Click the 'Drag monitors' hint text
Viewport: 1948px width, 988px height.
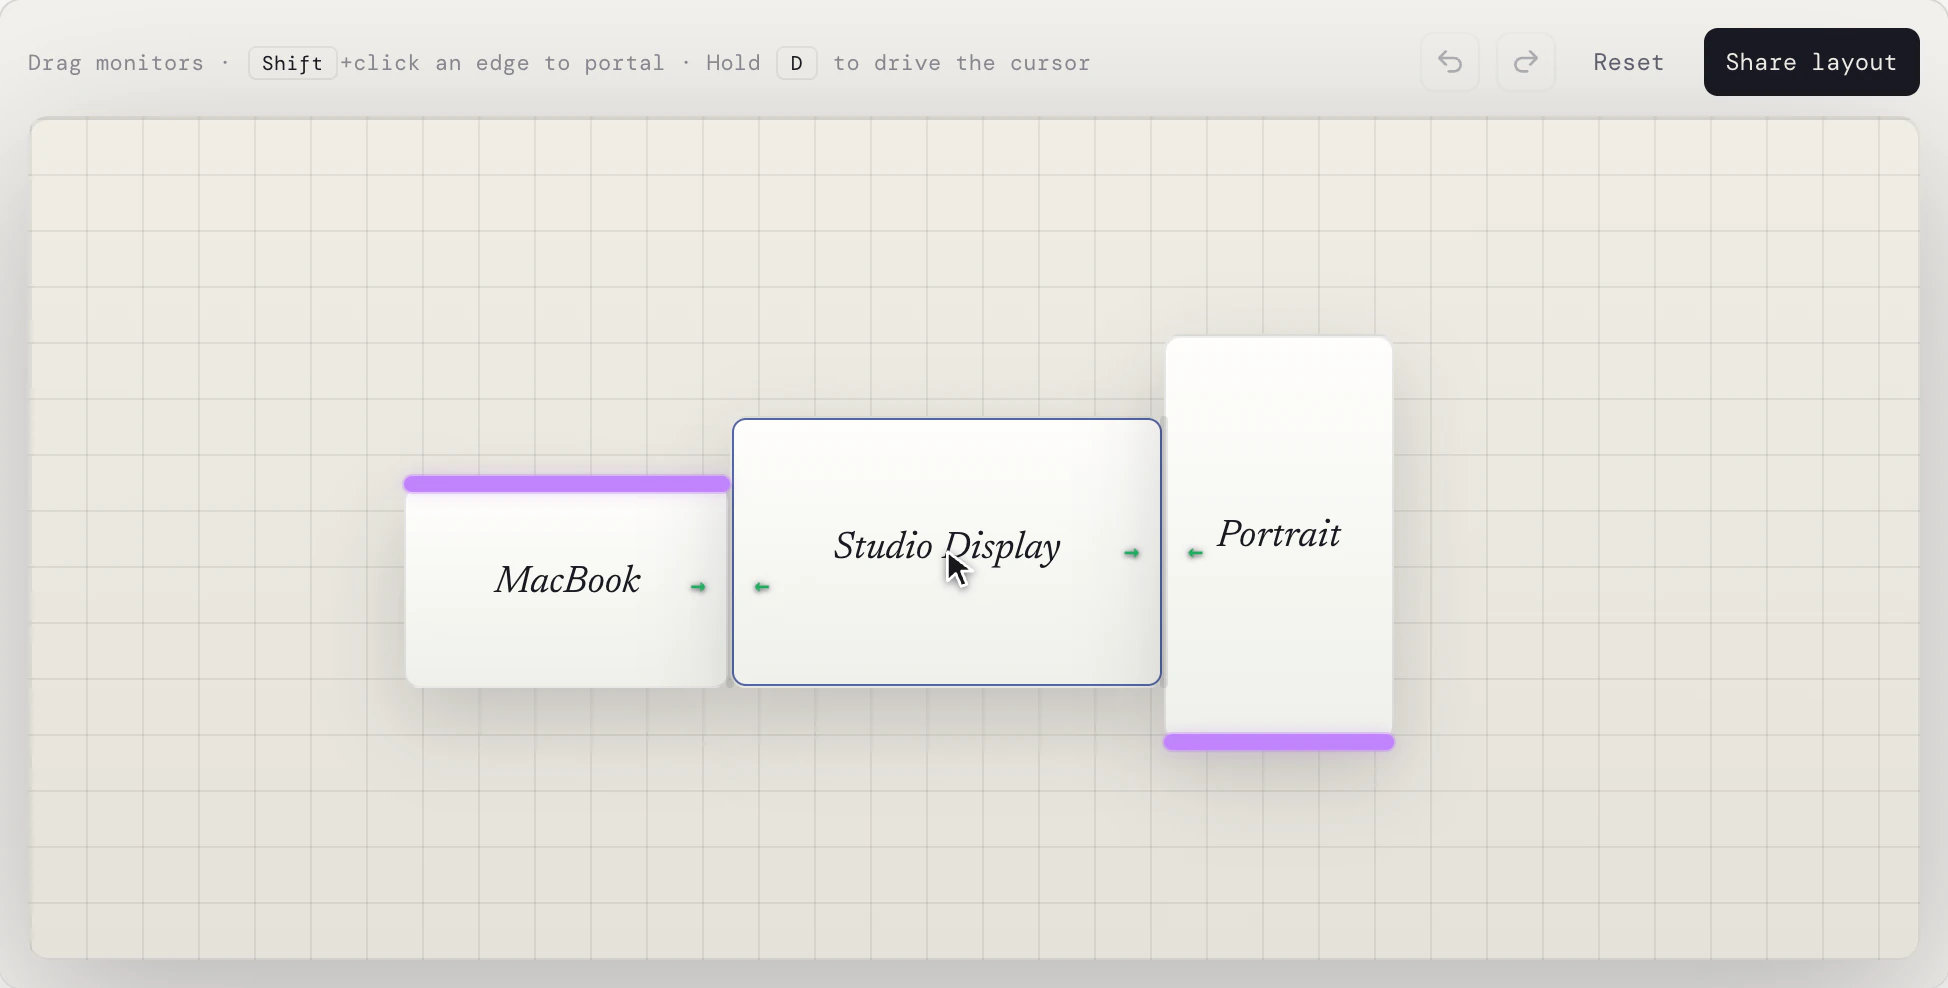116,63
